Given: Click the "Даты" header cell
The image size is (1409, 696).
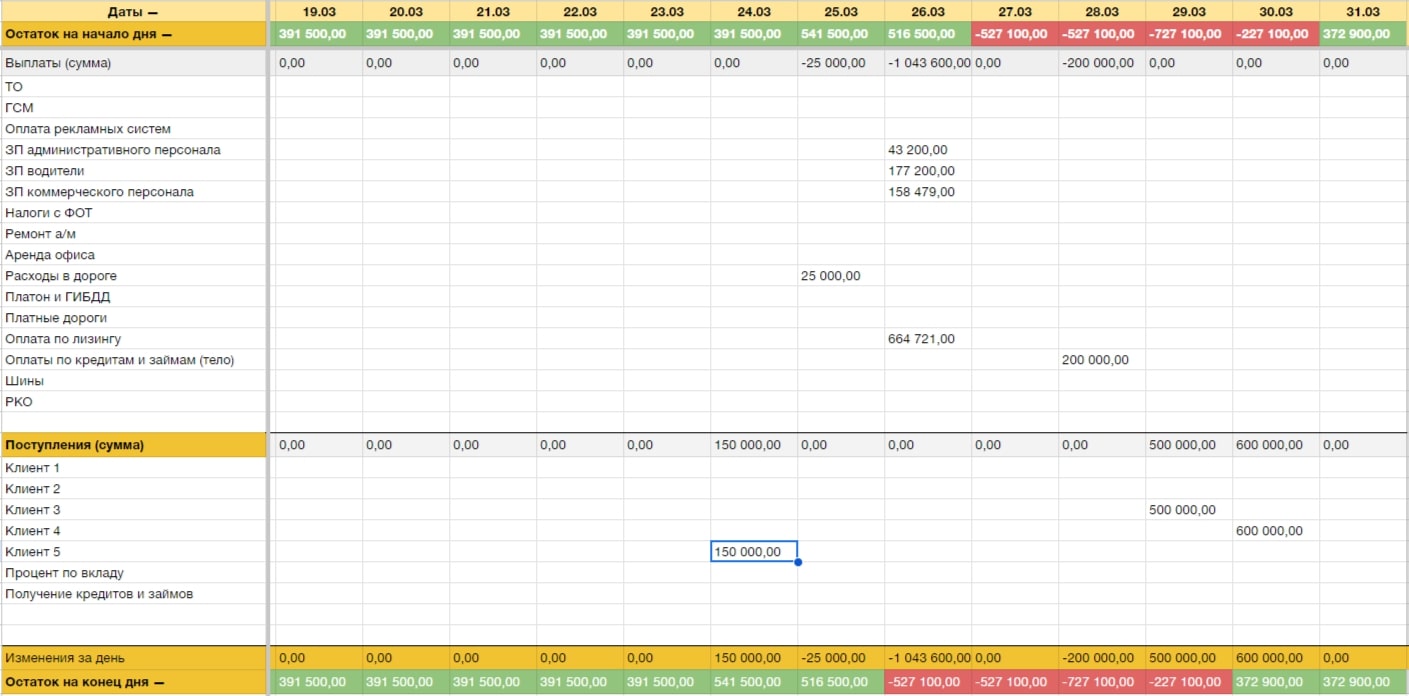Looking at the screenshot, I should click(x=132, y=12).
